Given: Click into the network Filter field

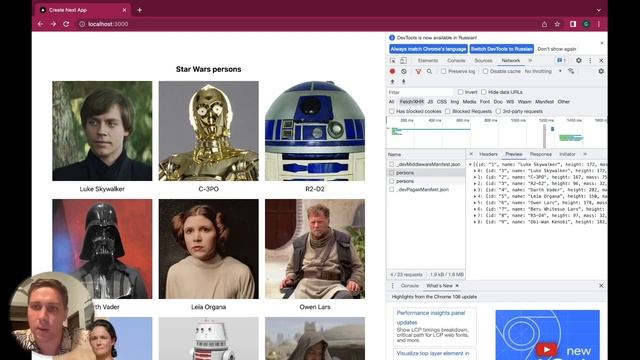Looking at the screenshot, I should (420, 92).
